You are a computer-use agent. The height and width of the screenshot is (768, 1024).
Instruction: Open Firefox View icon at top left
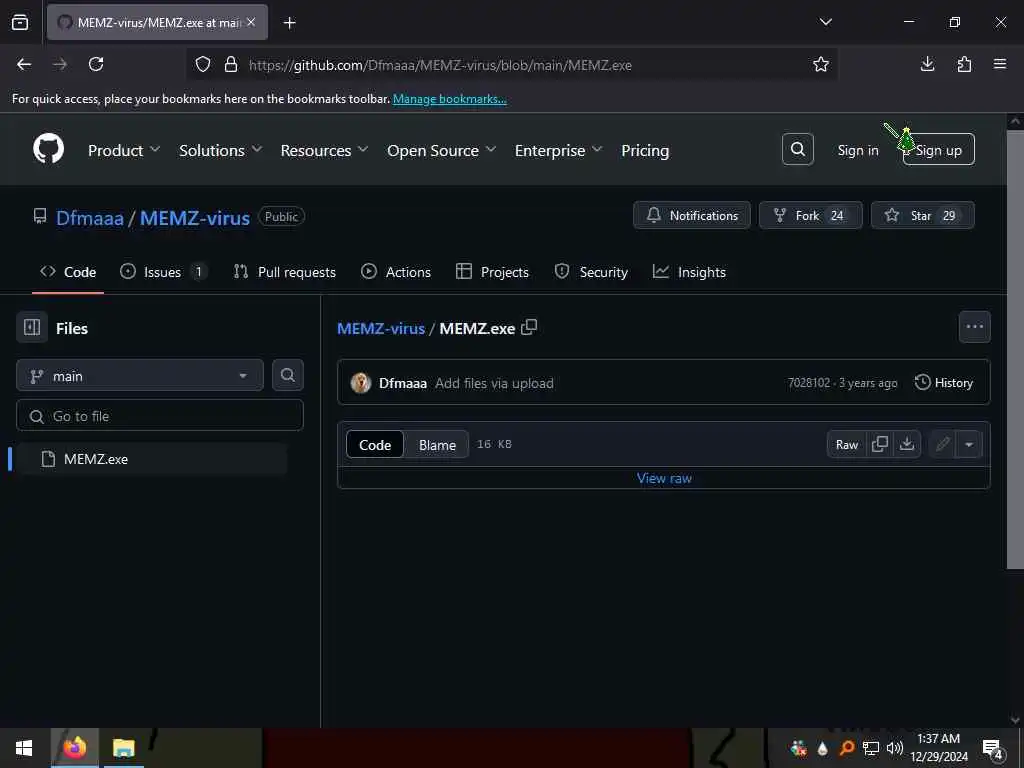coord(20,22)
